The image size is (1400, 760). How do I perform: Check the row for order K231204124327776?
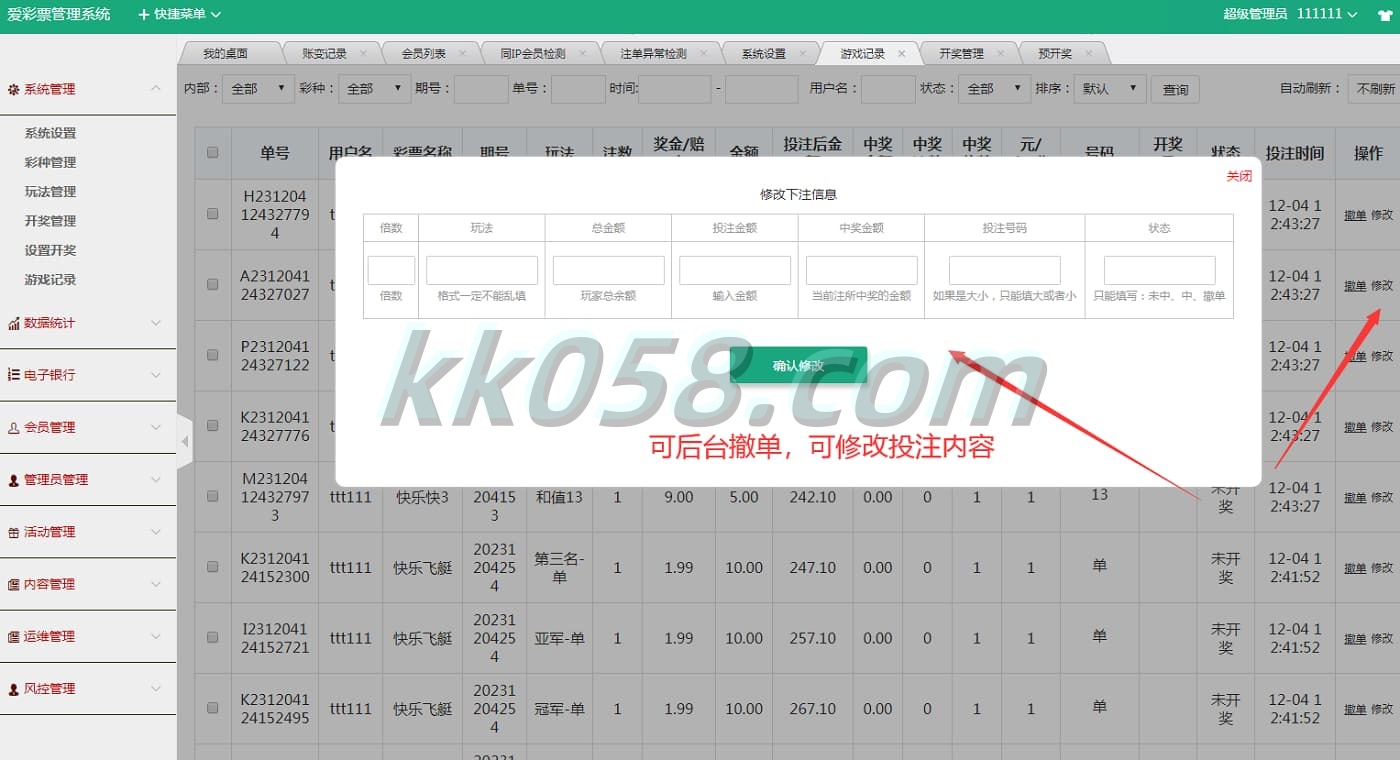[x=212, y=425]
